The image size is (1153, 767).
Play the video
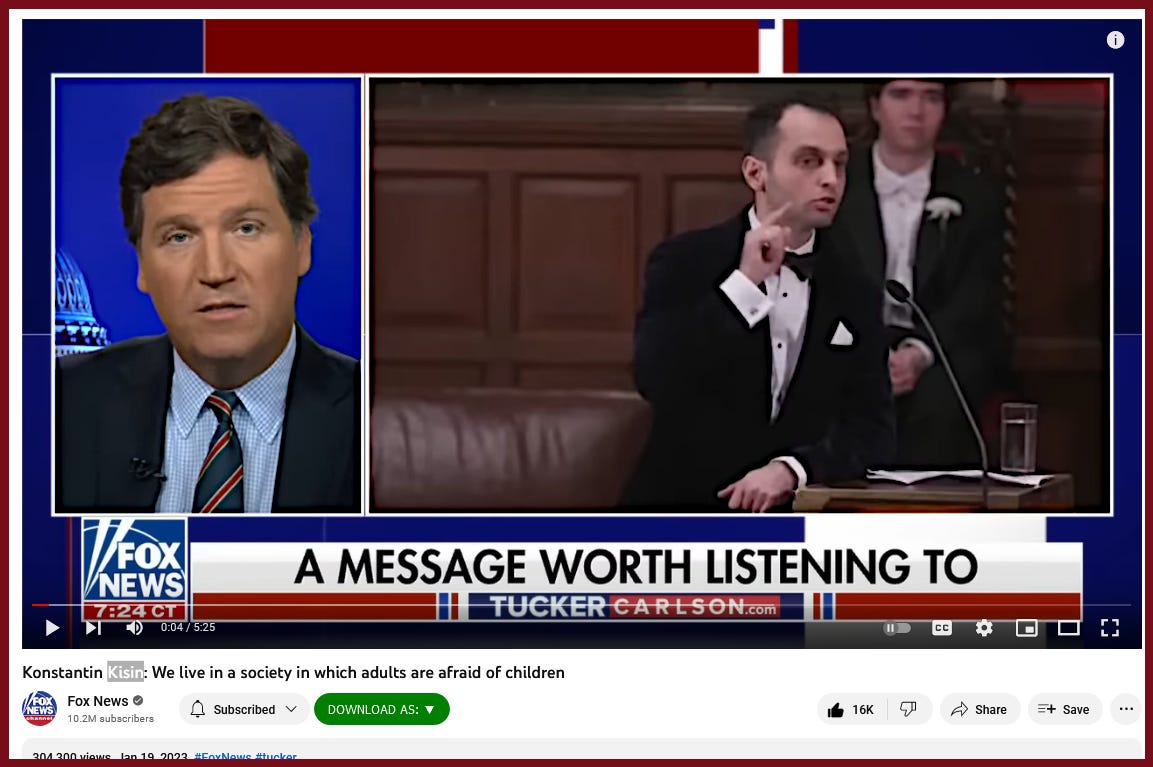pos(52,627)
